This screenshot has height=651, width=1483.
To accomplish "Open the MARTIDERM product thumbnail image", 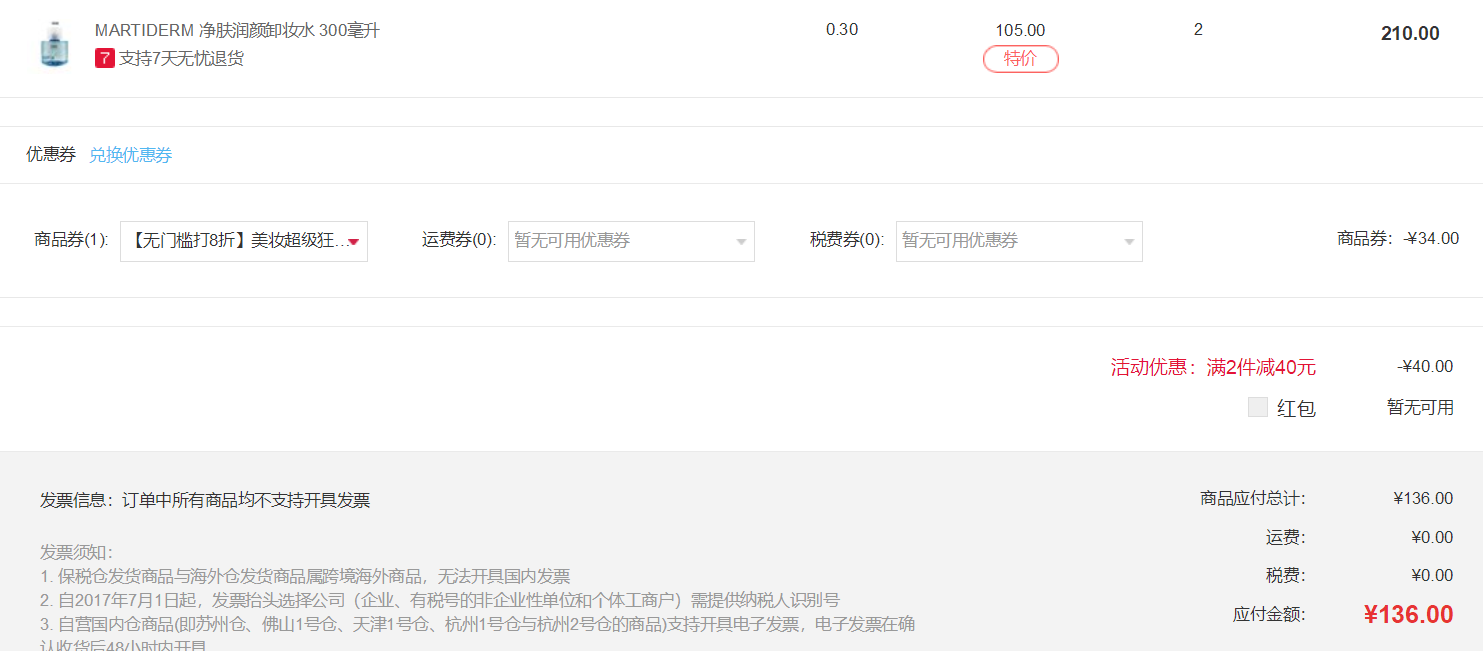I will pyautogui.click(x=54, y=45).
